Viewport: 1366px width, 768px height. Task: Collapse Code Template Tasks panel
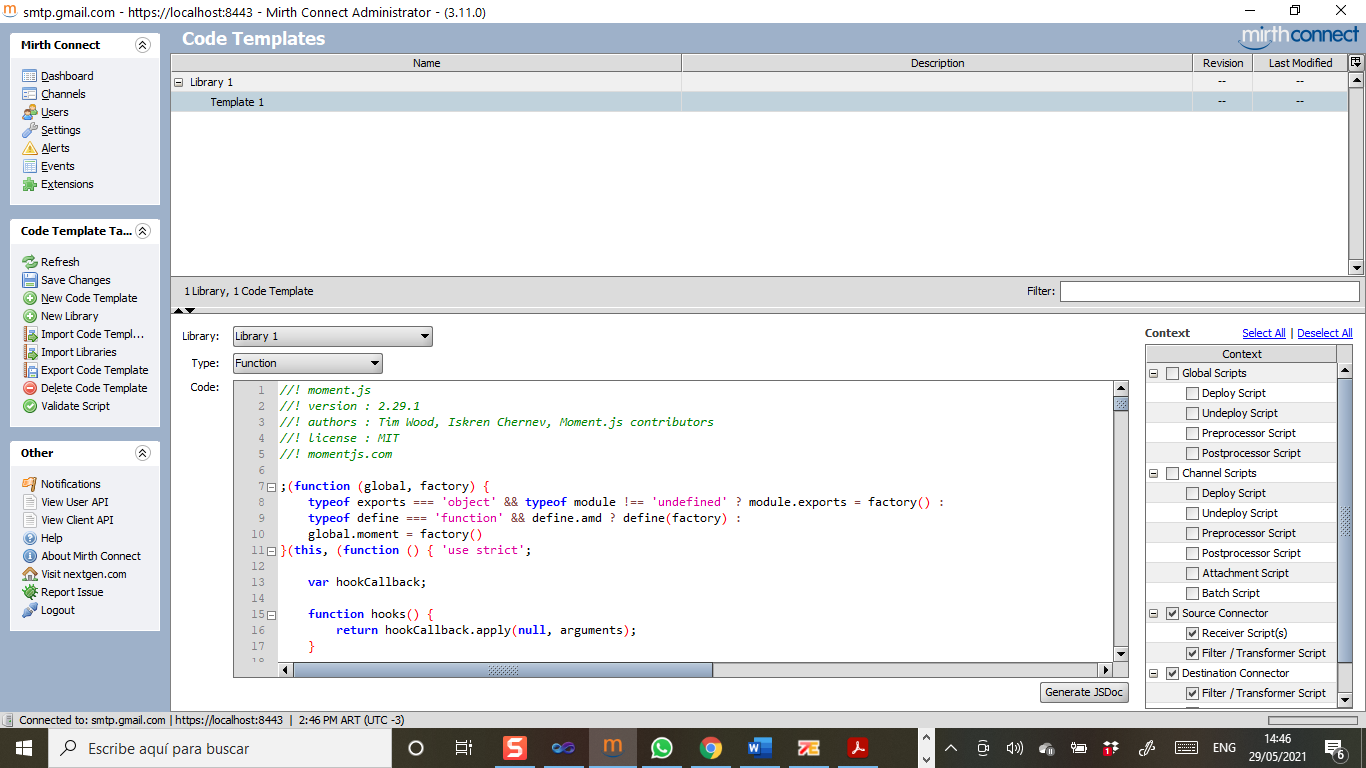(x=142, y=231)
